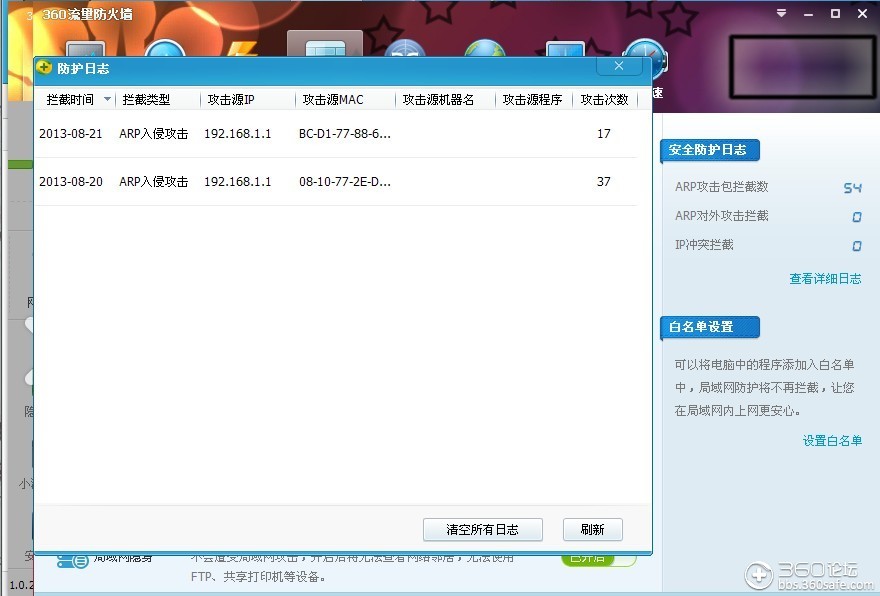Toggle the 局域网隐身 已开启 switch
The height and width of the screenshot is (596, 880).
point(598,558)
